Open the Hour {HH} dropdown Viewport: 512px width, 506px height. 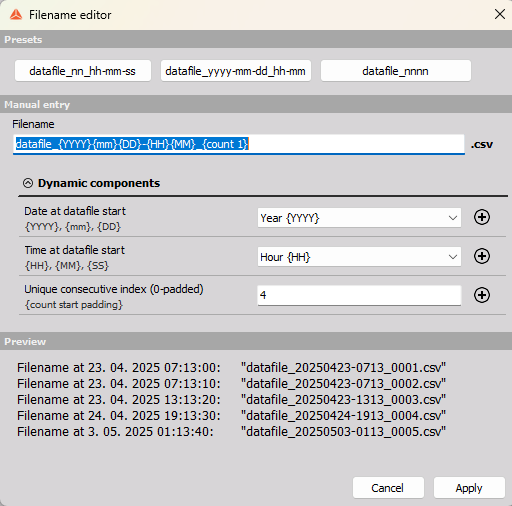click(359, 257)
